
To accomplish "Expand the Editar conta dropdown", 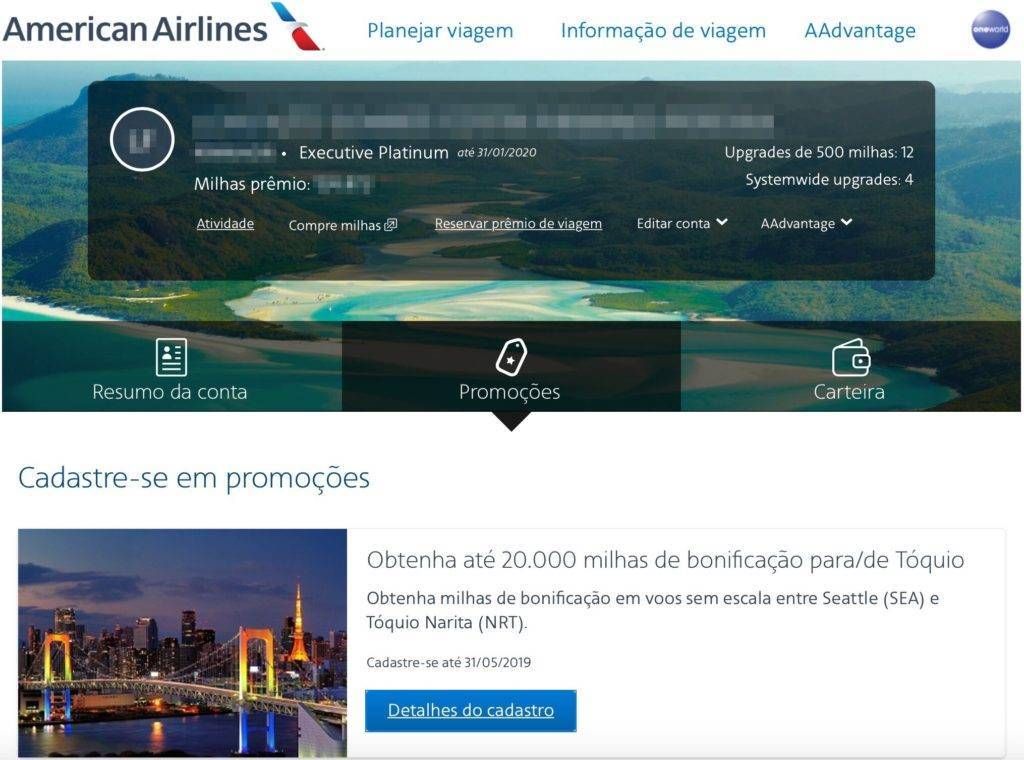I will [682, 223].
